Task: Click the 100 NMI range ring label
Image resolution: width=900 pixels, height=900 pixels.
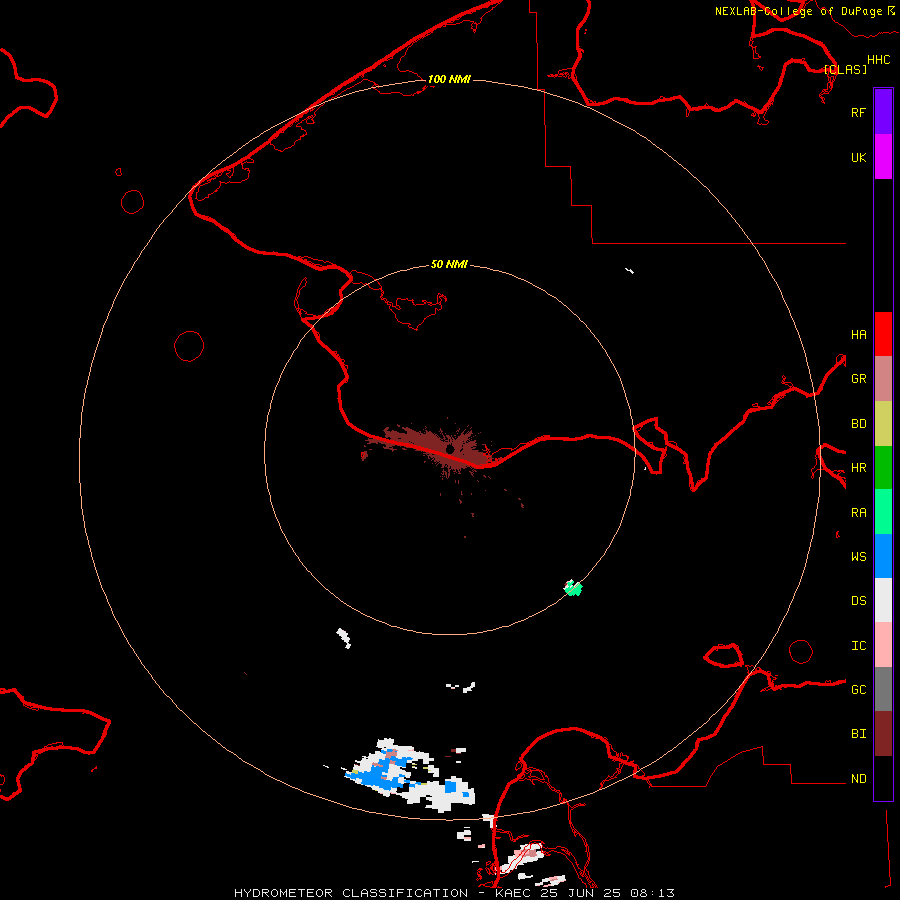Action: click(449, 79)
